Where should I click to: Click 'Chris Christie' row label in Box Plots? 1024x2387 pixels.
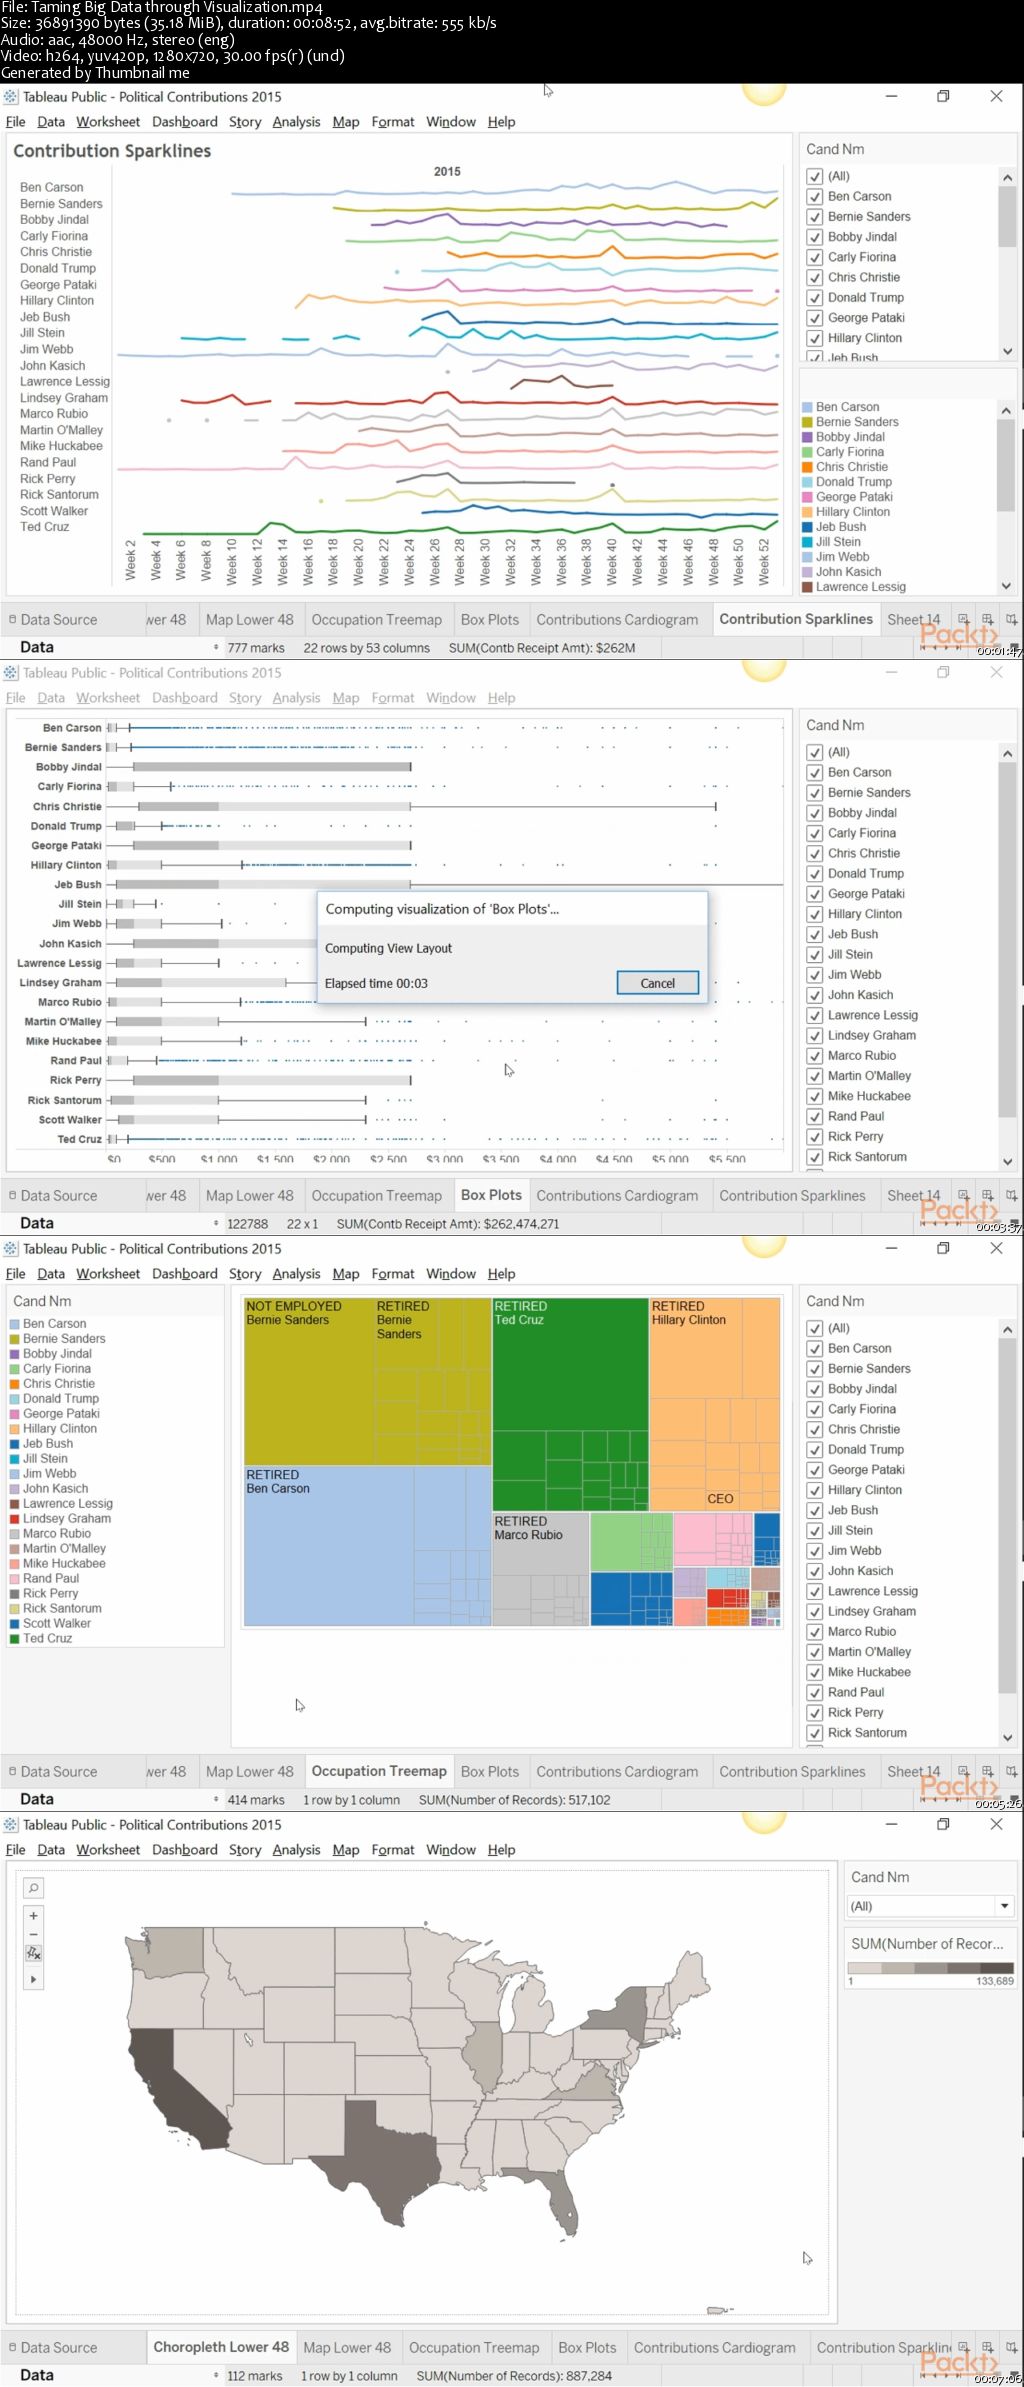point(67,807)
